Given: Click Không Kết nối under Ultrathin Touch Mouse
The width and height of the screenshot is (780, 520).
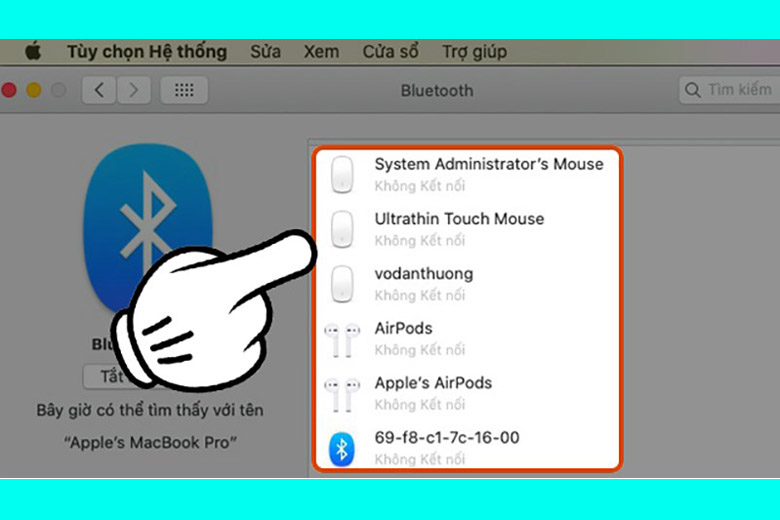Looking at the screenshot, I should tap(419, 241).
